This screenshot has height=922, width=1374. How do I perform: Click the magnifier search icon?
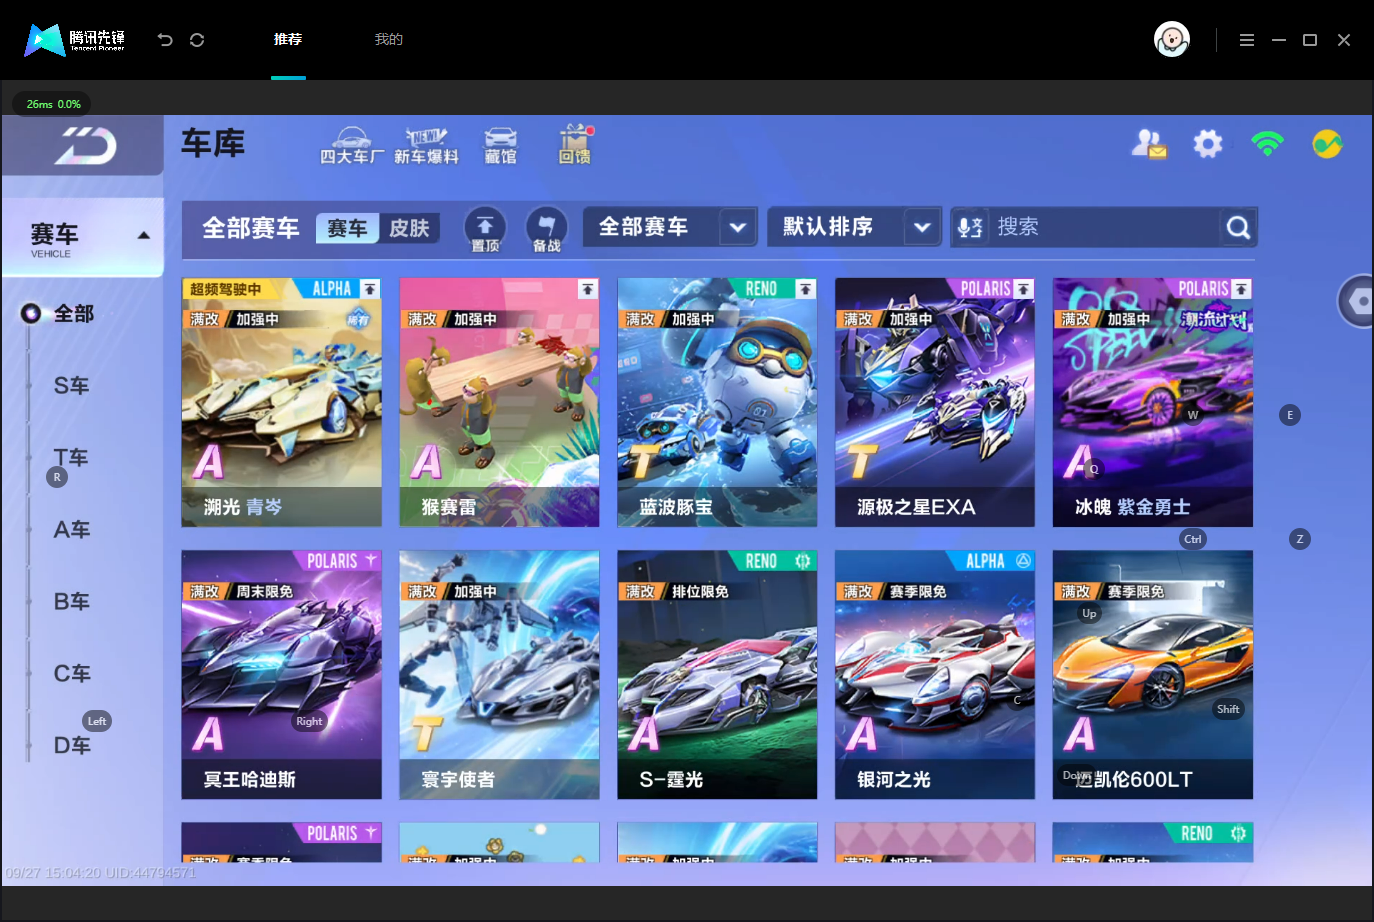click(1238, 228)
